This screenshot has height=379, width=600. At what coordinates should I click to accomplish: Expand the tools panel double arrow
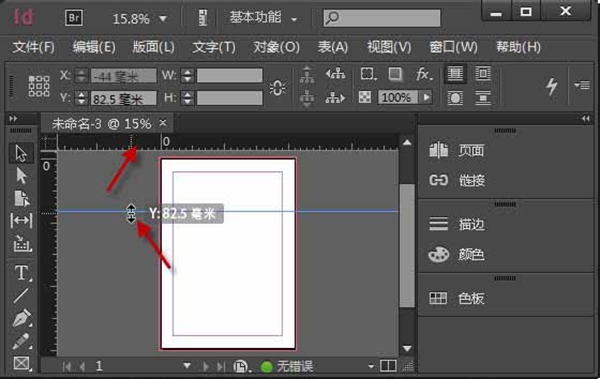(x=13, y=119)
